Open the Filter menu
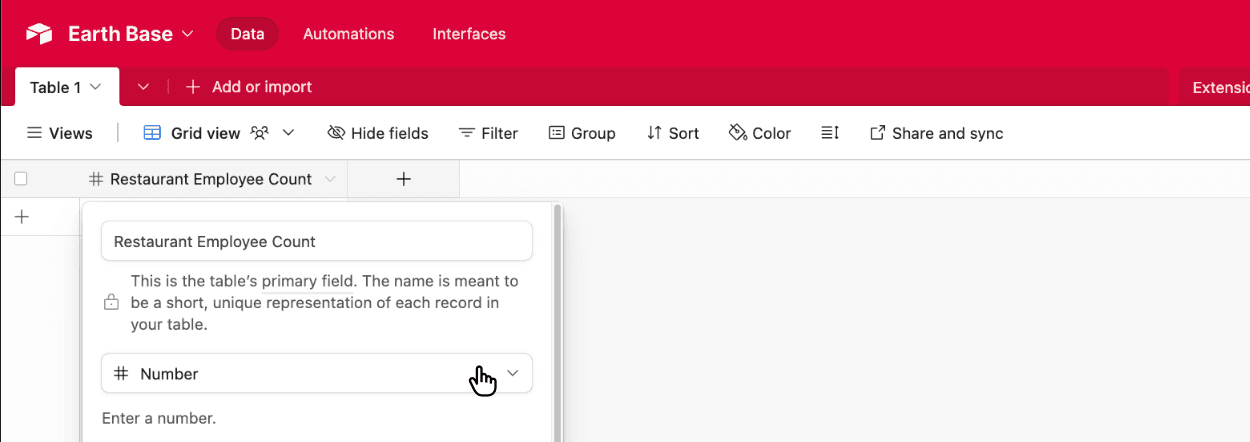 tap(488, 133)
